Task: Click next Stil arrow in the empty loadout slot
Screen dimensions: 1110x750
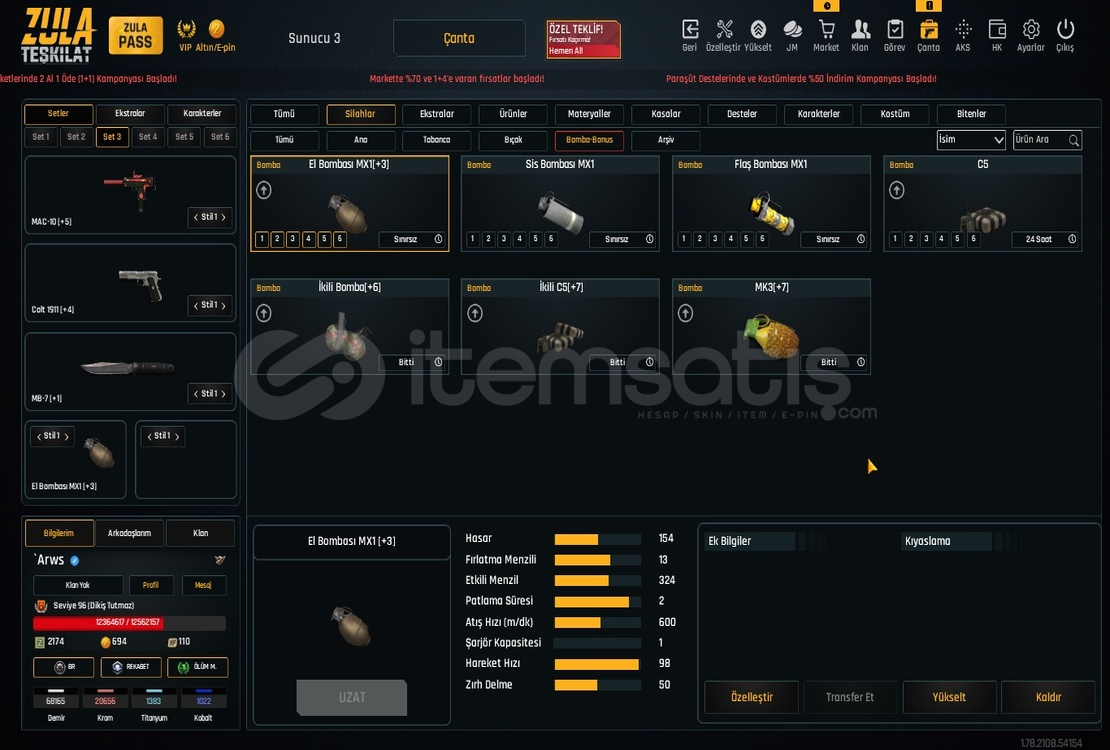Action: (177, 436)
